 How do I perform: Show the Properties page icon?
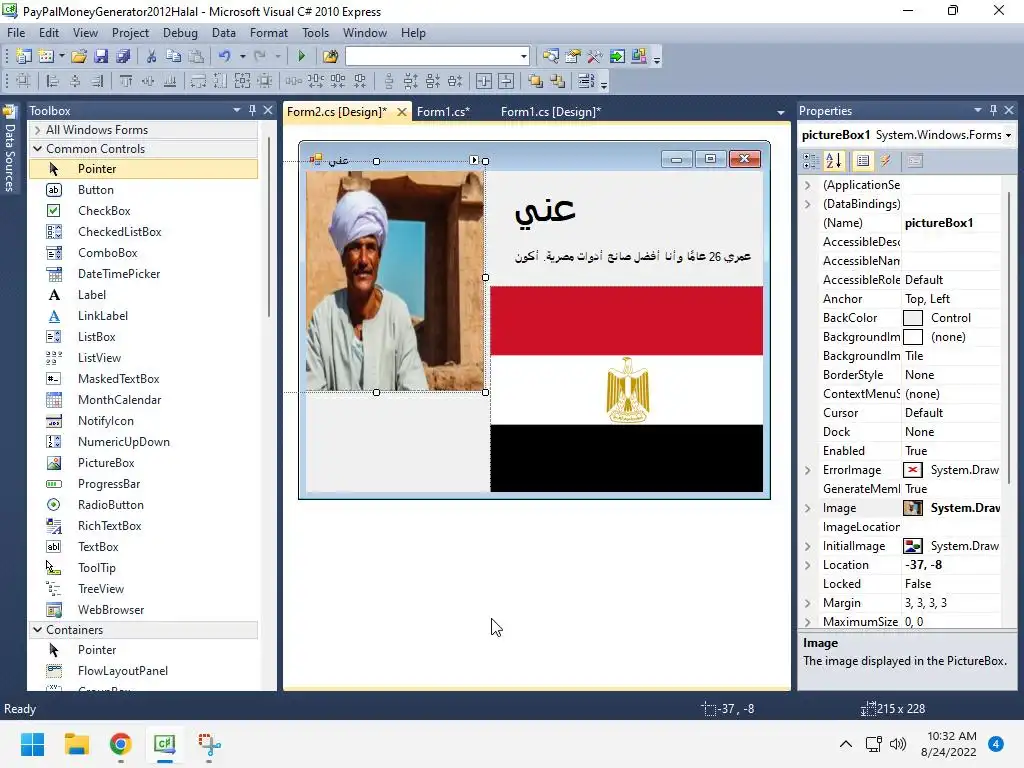coord(863,161)
